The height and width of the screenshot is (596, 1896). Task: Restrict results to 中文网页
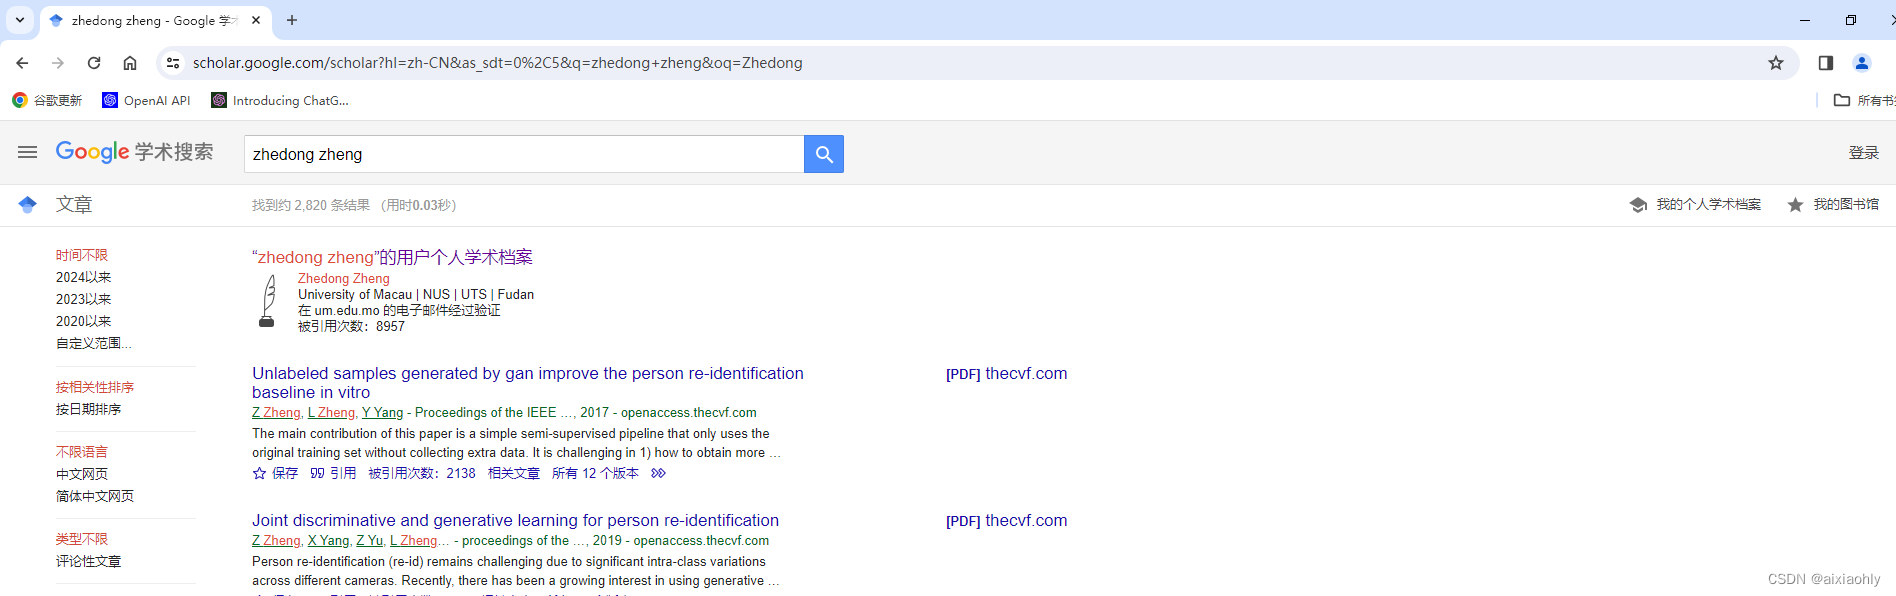tap(82, 474)
